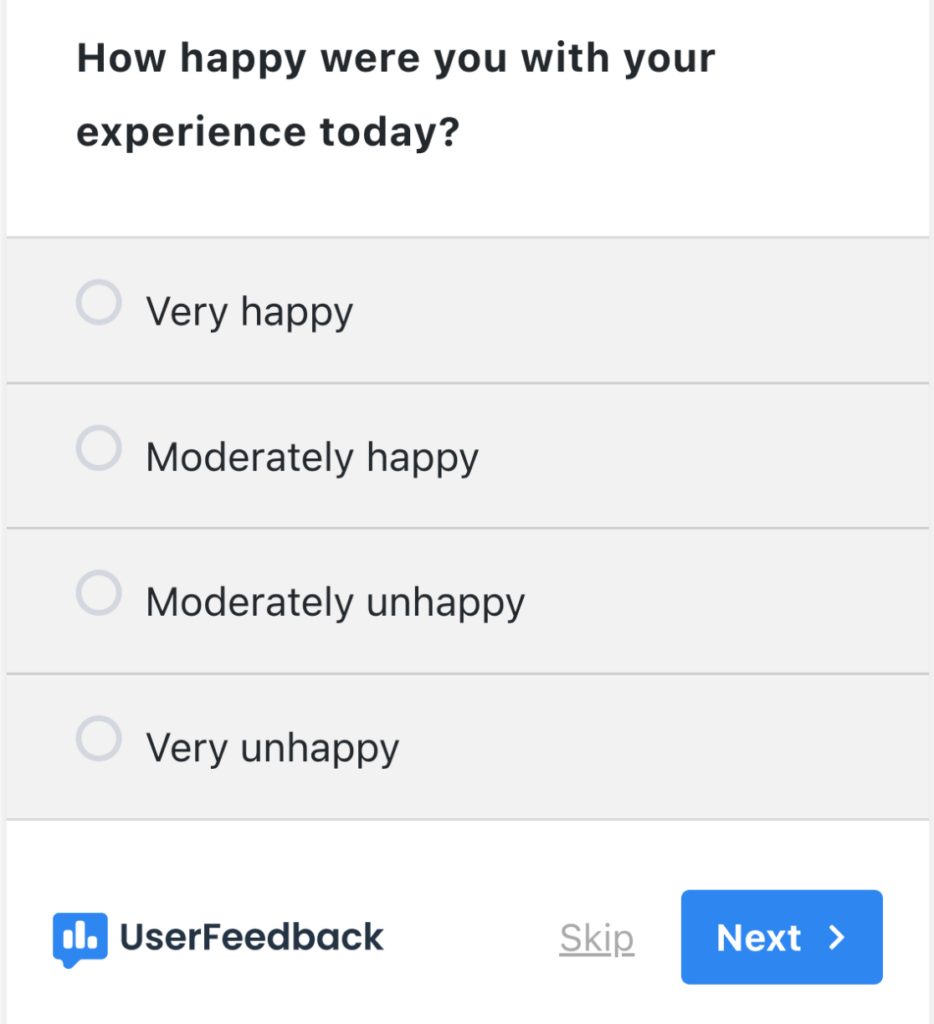
Task: Select the 'Very unhappy' radio button
Action: (98, 738)
